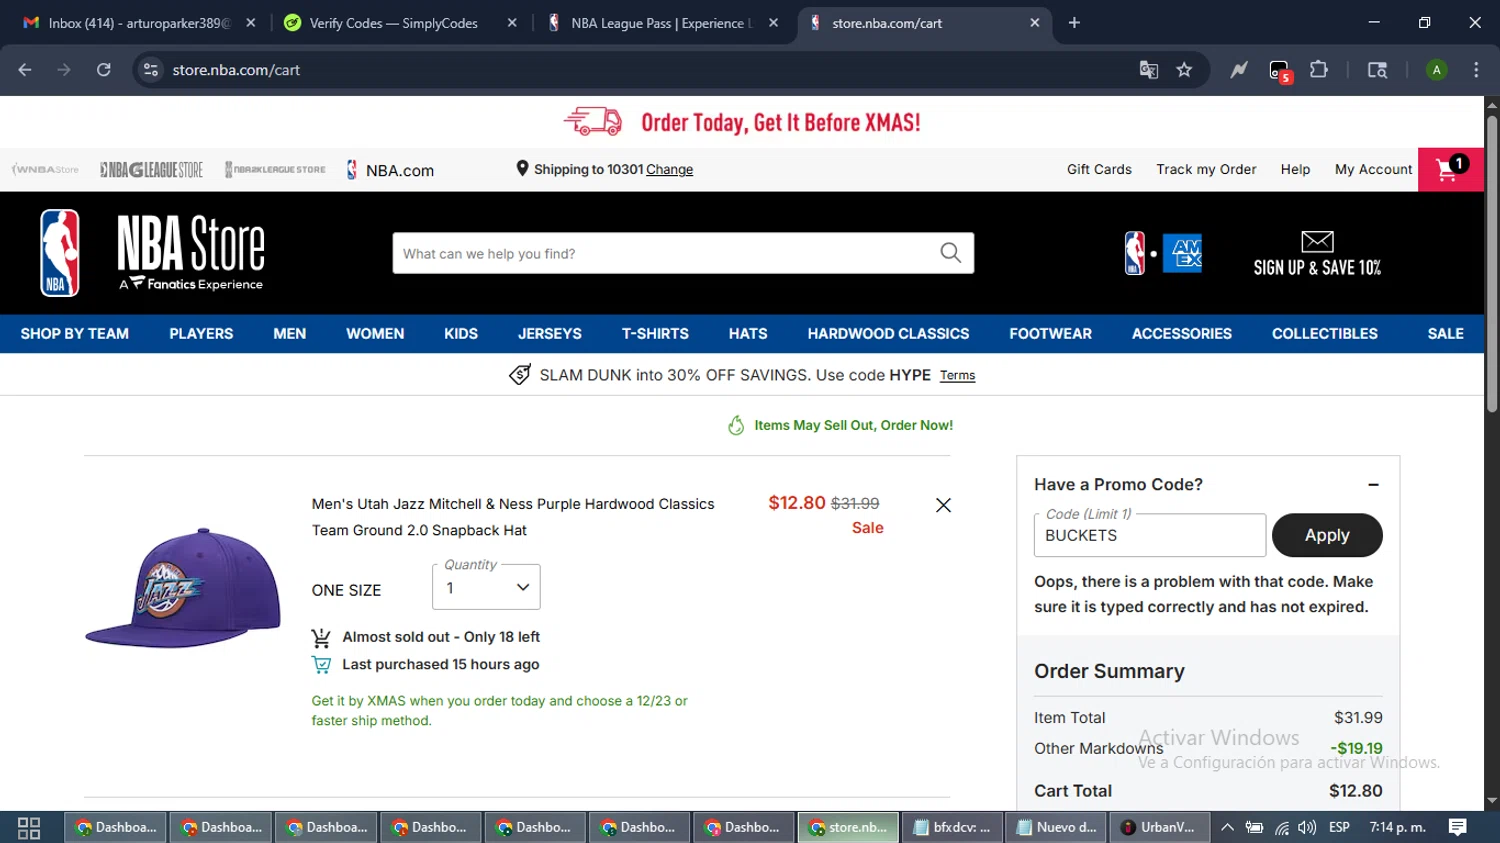This screenshot has height=843, width=1500.
Task: Open My Account link
Action: tap(1373, 170)
